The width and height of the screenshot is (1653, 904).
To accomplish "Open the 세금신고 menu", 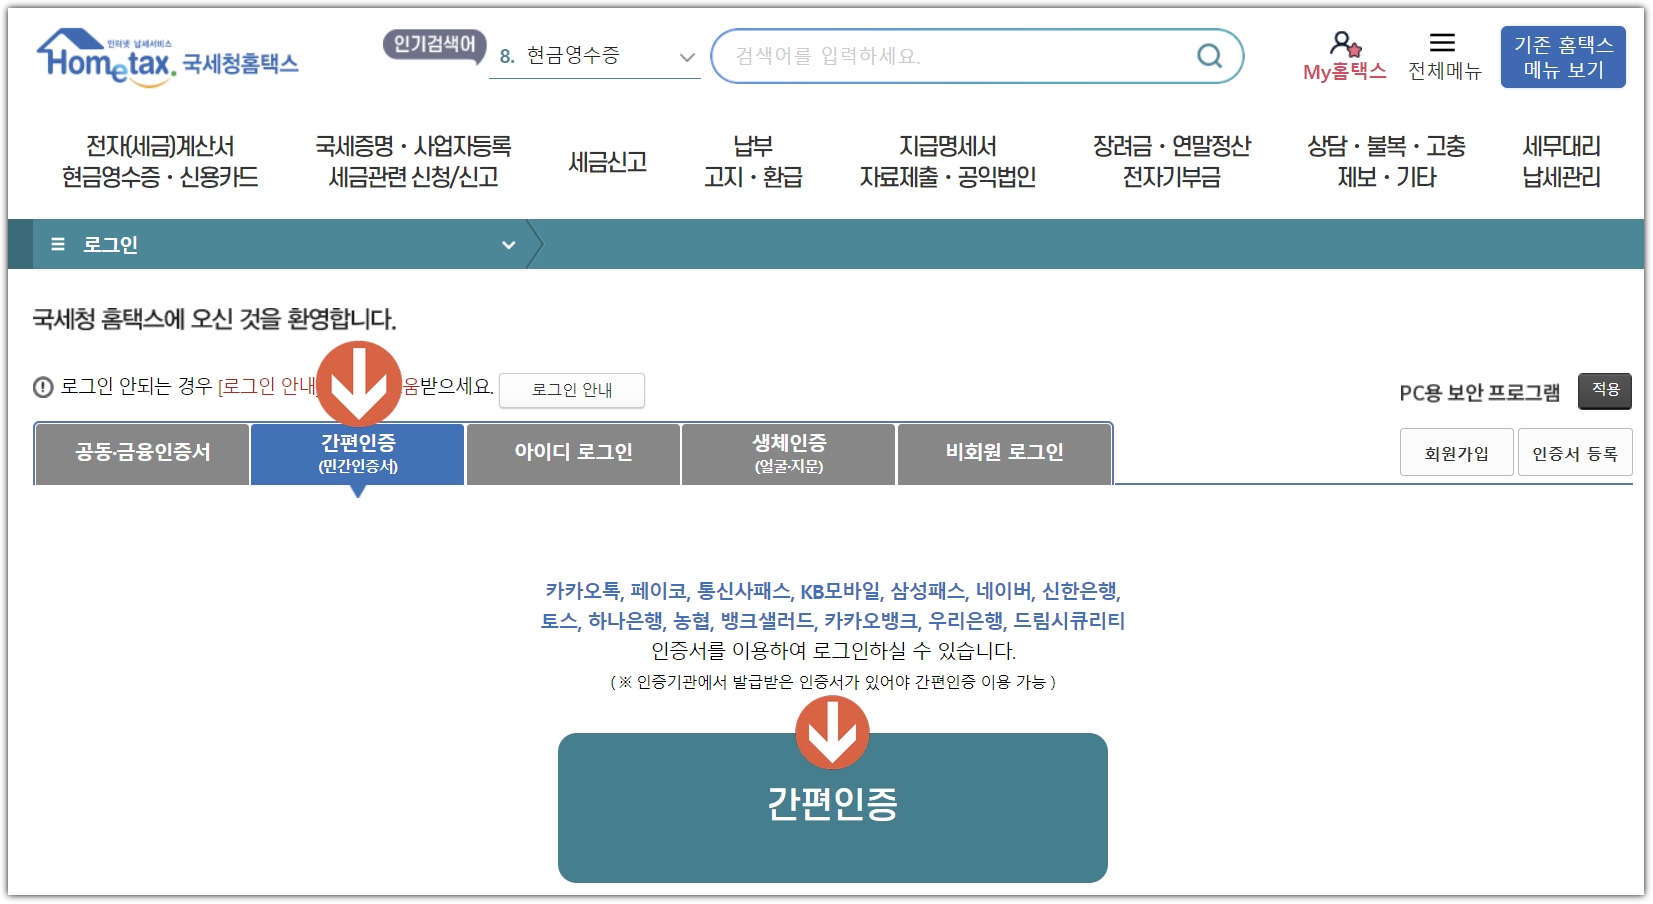I will pos(608,162).
